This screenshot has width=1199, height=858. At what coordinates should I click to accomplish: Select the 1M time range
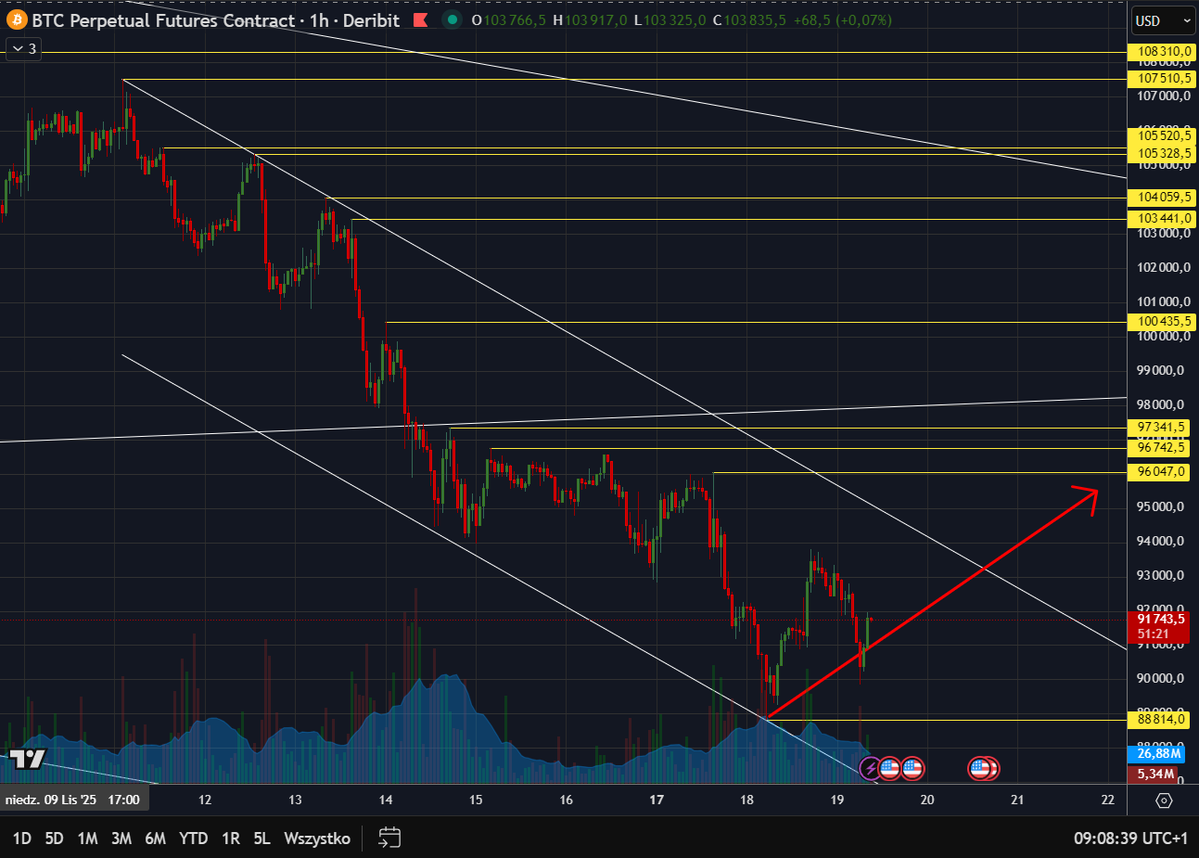(x=88, y=838)
